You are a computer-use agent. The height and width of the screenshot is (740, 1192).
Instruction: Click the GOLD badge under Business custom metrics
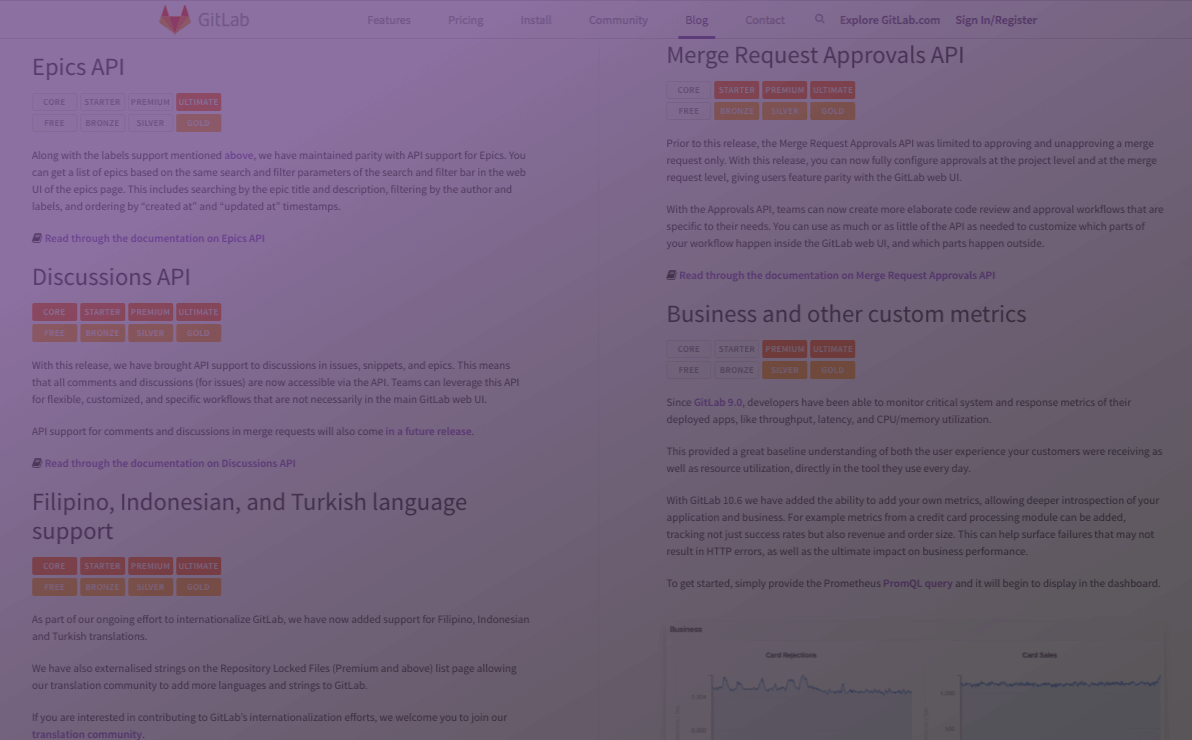(x=832, y=370)
